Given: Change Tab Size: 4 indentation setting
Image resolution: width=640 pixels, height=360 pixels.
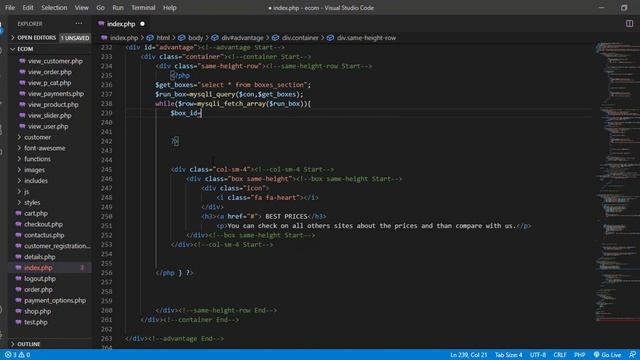Looking at the screenshot, I should coord(509,355).
